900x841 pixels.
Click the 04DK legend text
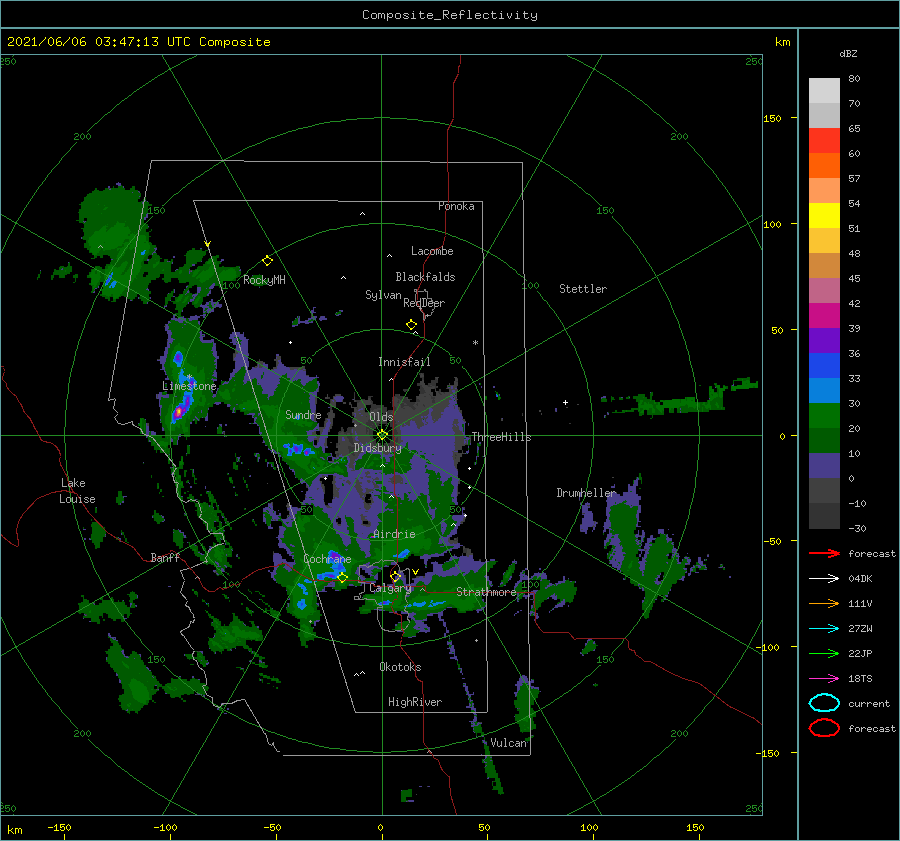[x=860, y=579]
